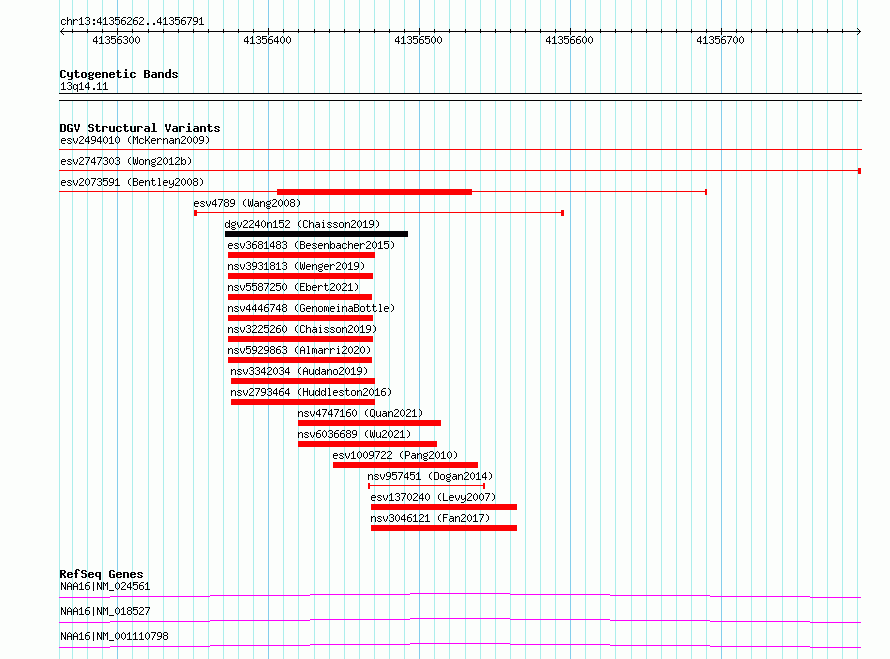Click red bar beneath nsv3046121 (Fan2017)
This screenshot has width=890, height=659.
(444, 528)
